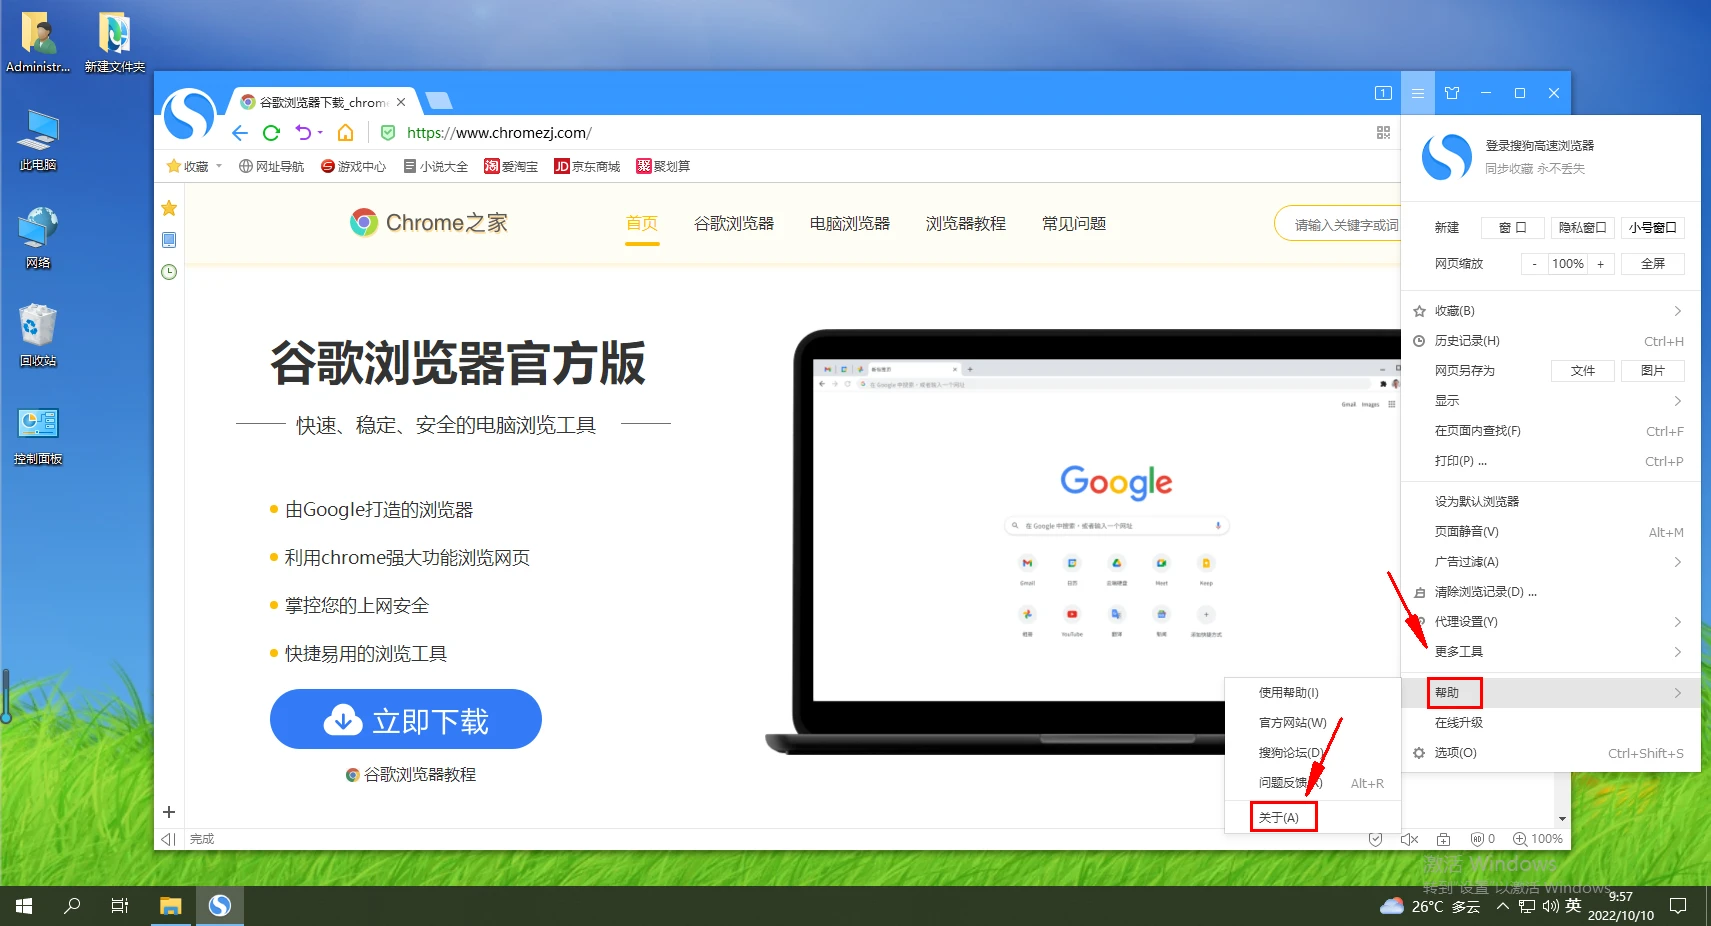Expand the 更多工具 submenu
Screen dimensions: 1711x926
coord(1551,652)
